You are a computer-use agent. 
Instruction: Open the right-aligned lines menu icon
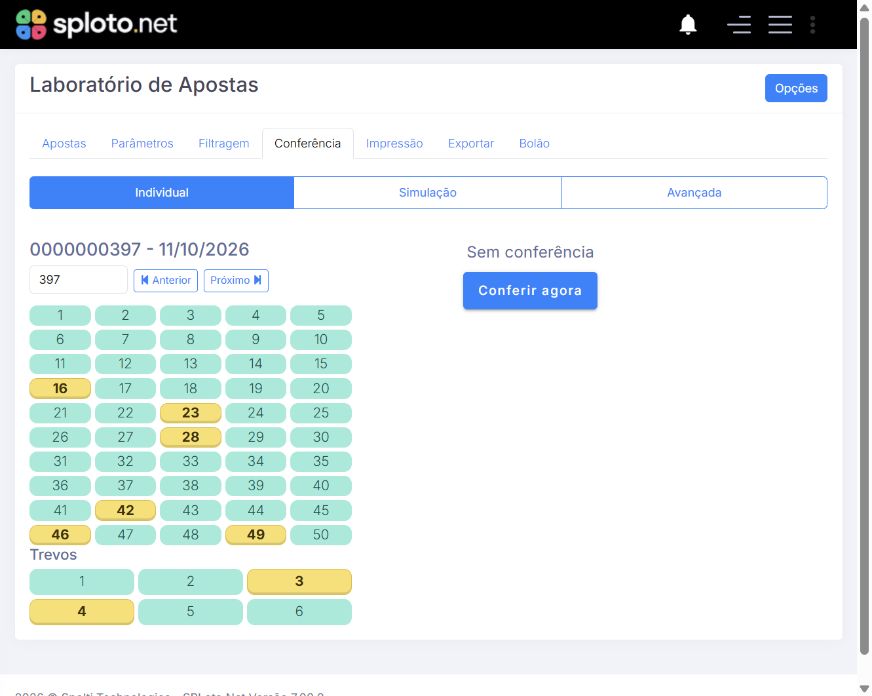[x=739, y=24]
